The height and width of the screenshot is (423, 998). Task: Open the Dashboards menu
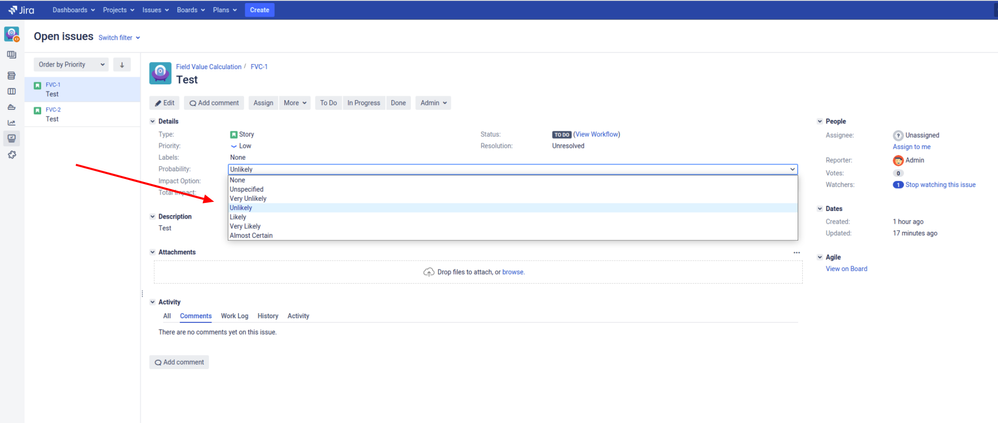pyautogui.click(x=74, y=10)
